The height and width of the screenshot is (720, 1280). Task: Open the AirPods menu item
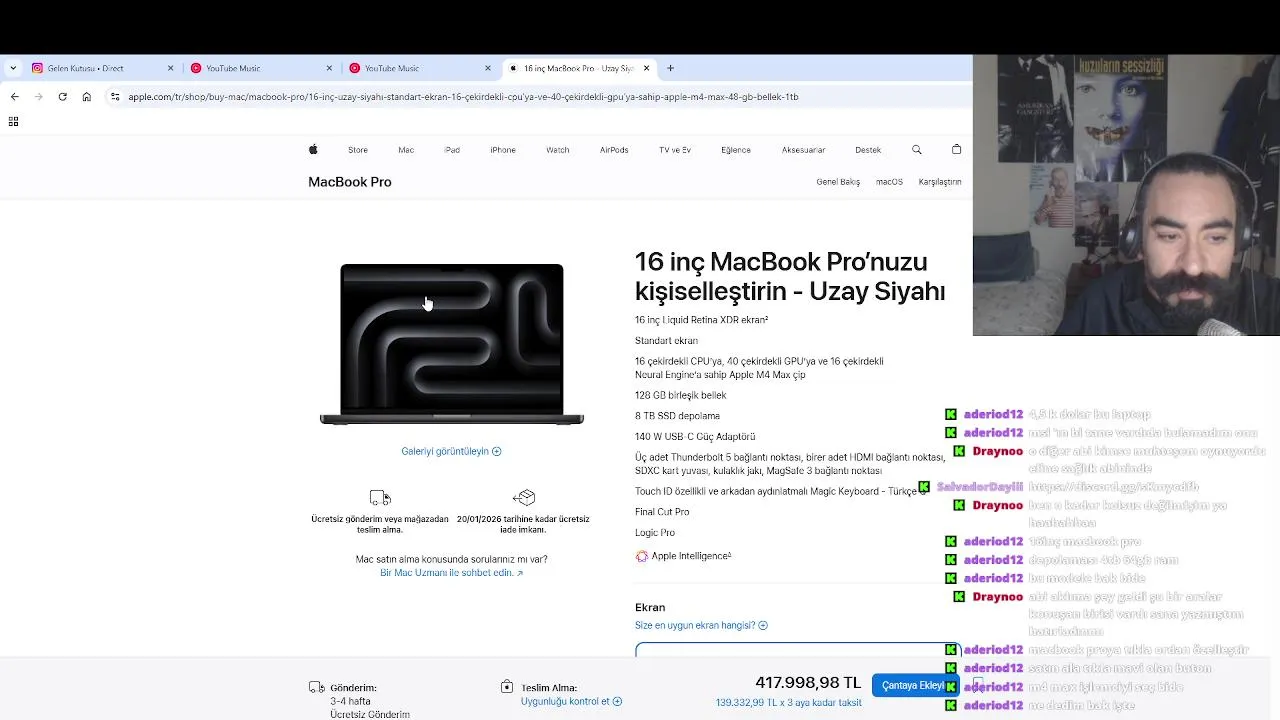(614, 150)
